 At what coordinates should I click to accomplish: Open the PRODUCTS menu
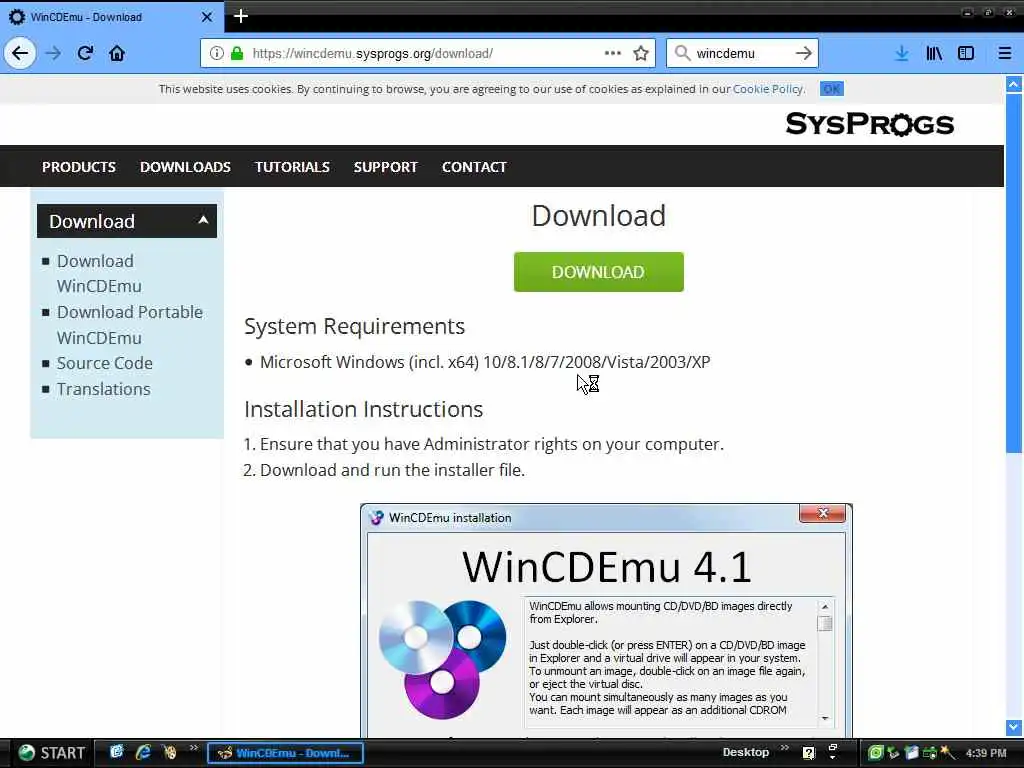(x=79, y=167)
